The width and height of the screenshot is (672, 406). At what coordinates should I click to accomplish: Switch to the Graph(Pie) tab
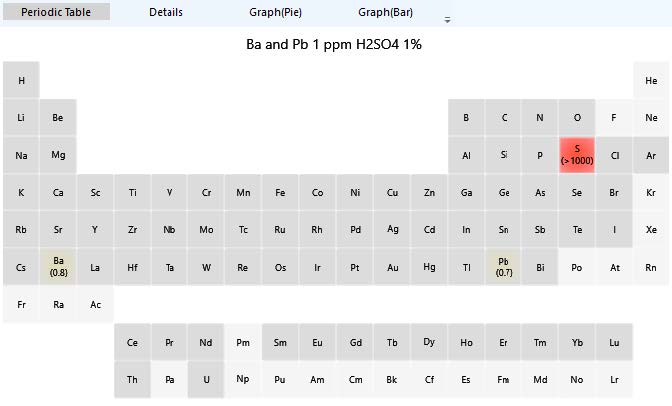(x=279, y=13)
